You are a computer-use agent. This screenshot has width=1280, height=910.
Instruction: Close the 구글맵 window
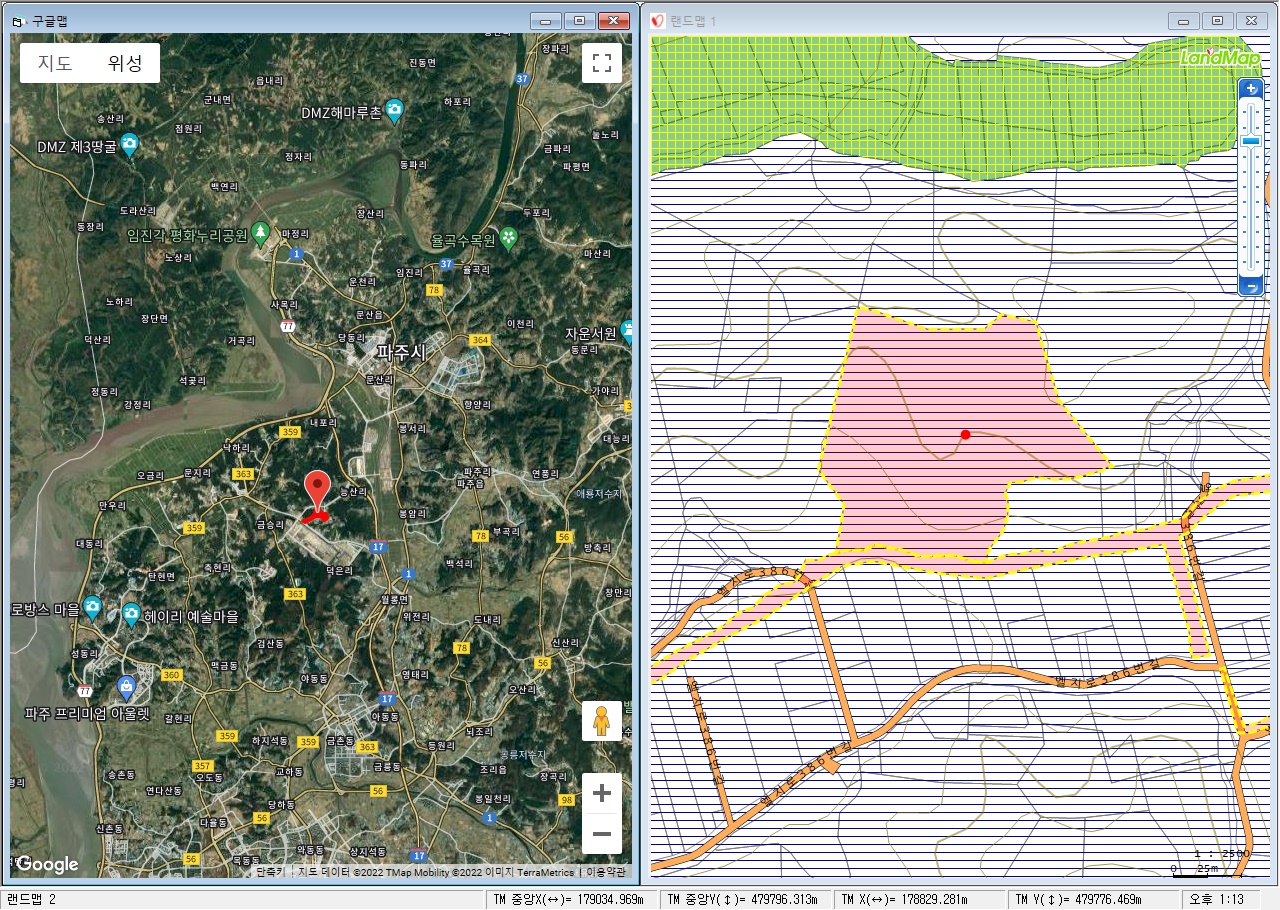click(613, 20)
